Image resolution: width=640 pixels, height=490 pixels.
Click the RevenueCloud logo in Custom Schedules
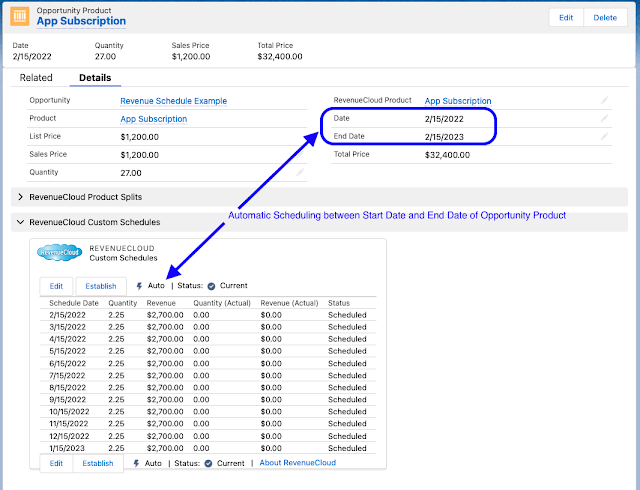coord(60,252)
